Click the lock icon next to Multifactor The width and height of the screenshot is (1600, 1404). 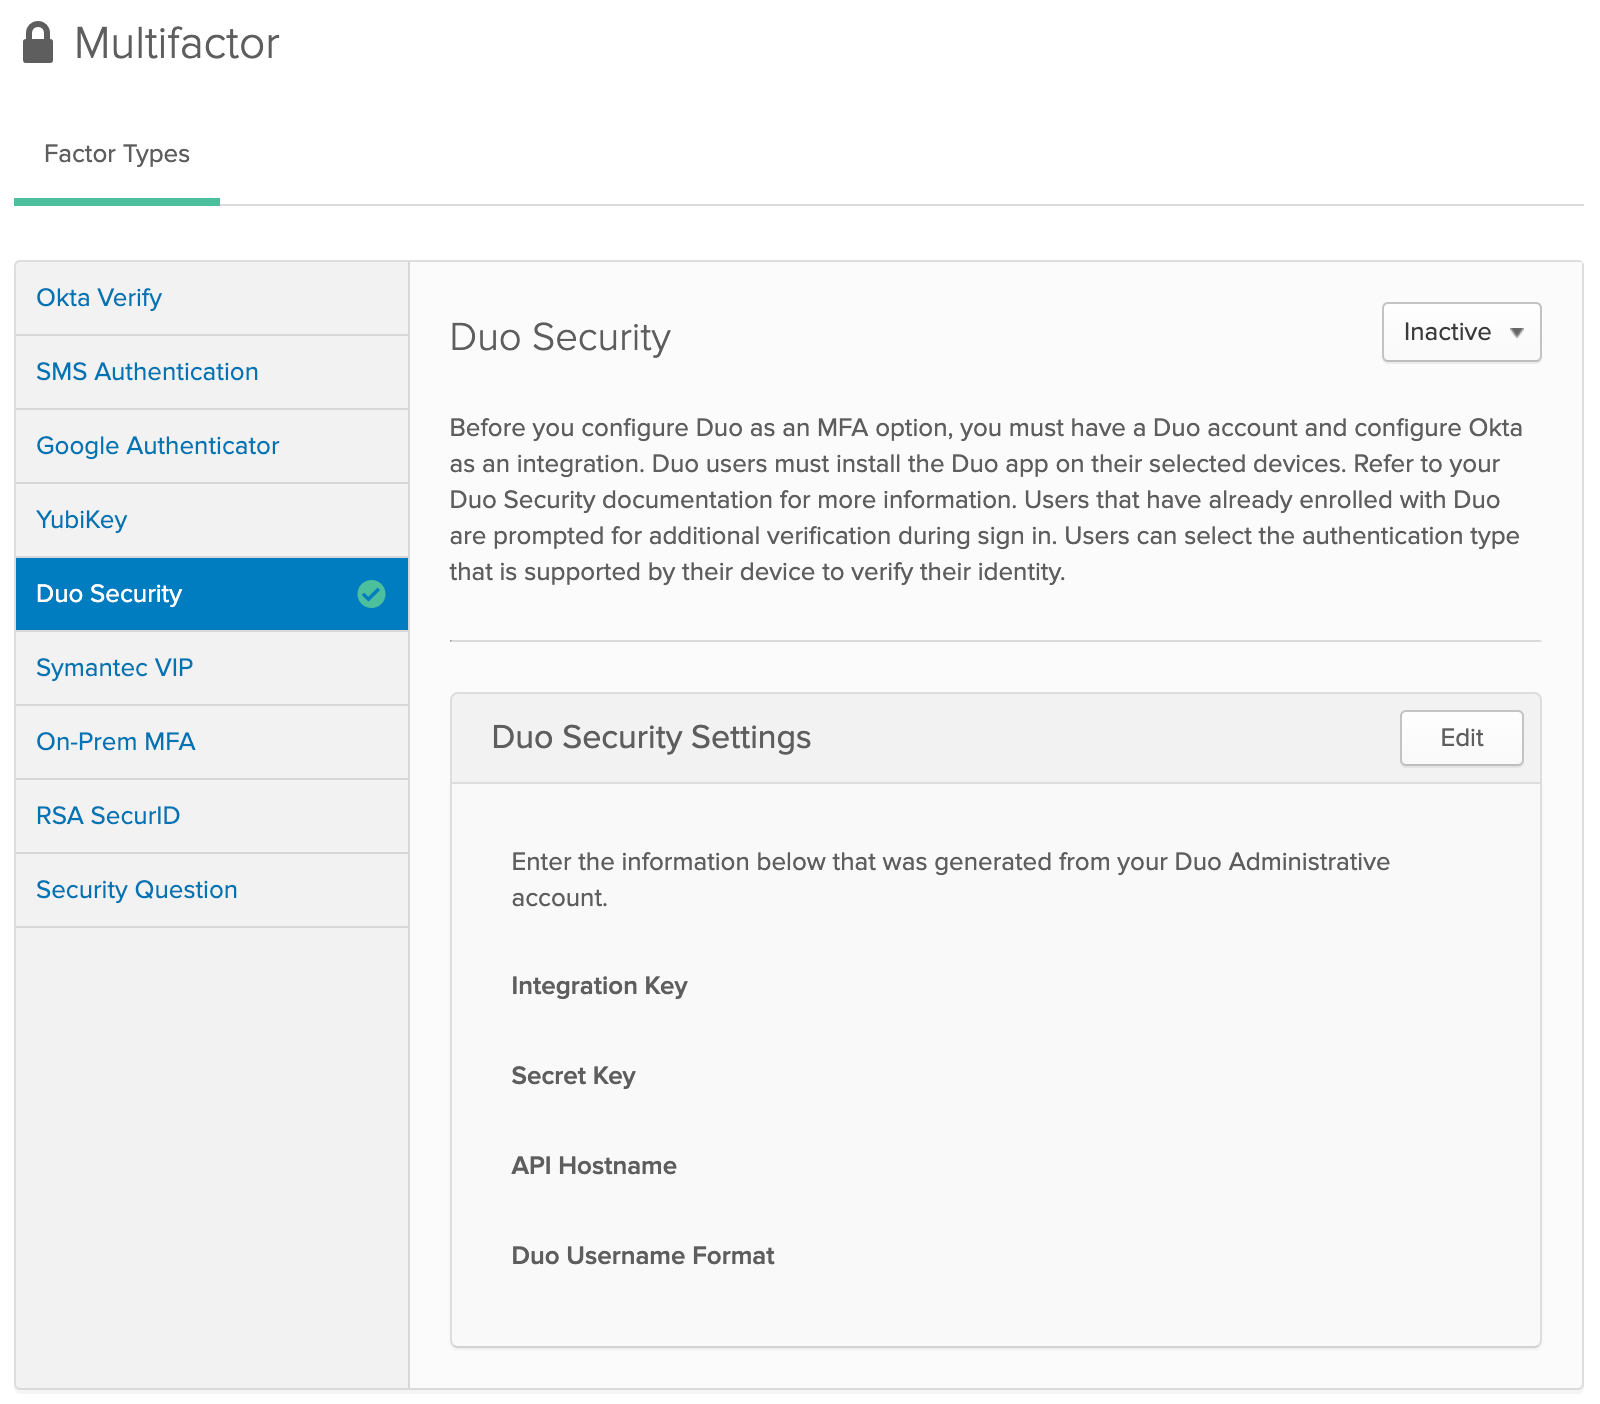click(39, 42)
